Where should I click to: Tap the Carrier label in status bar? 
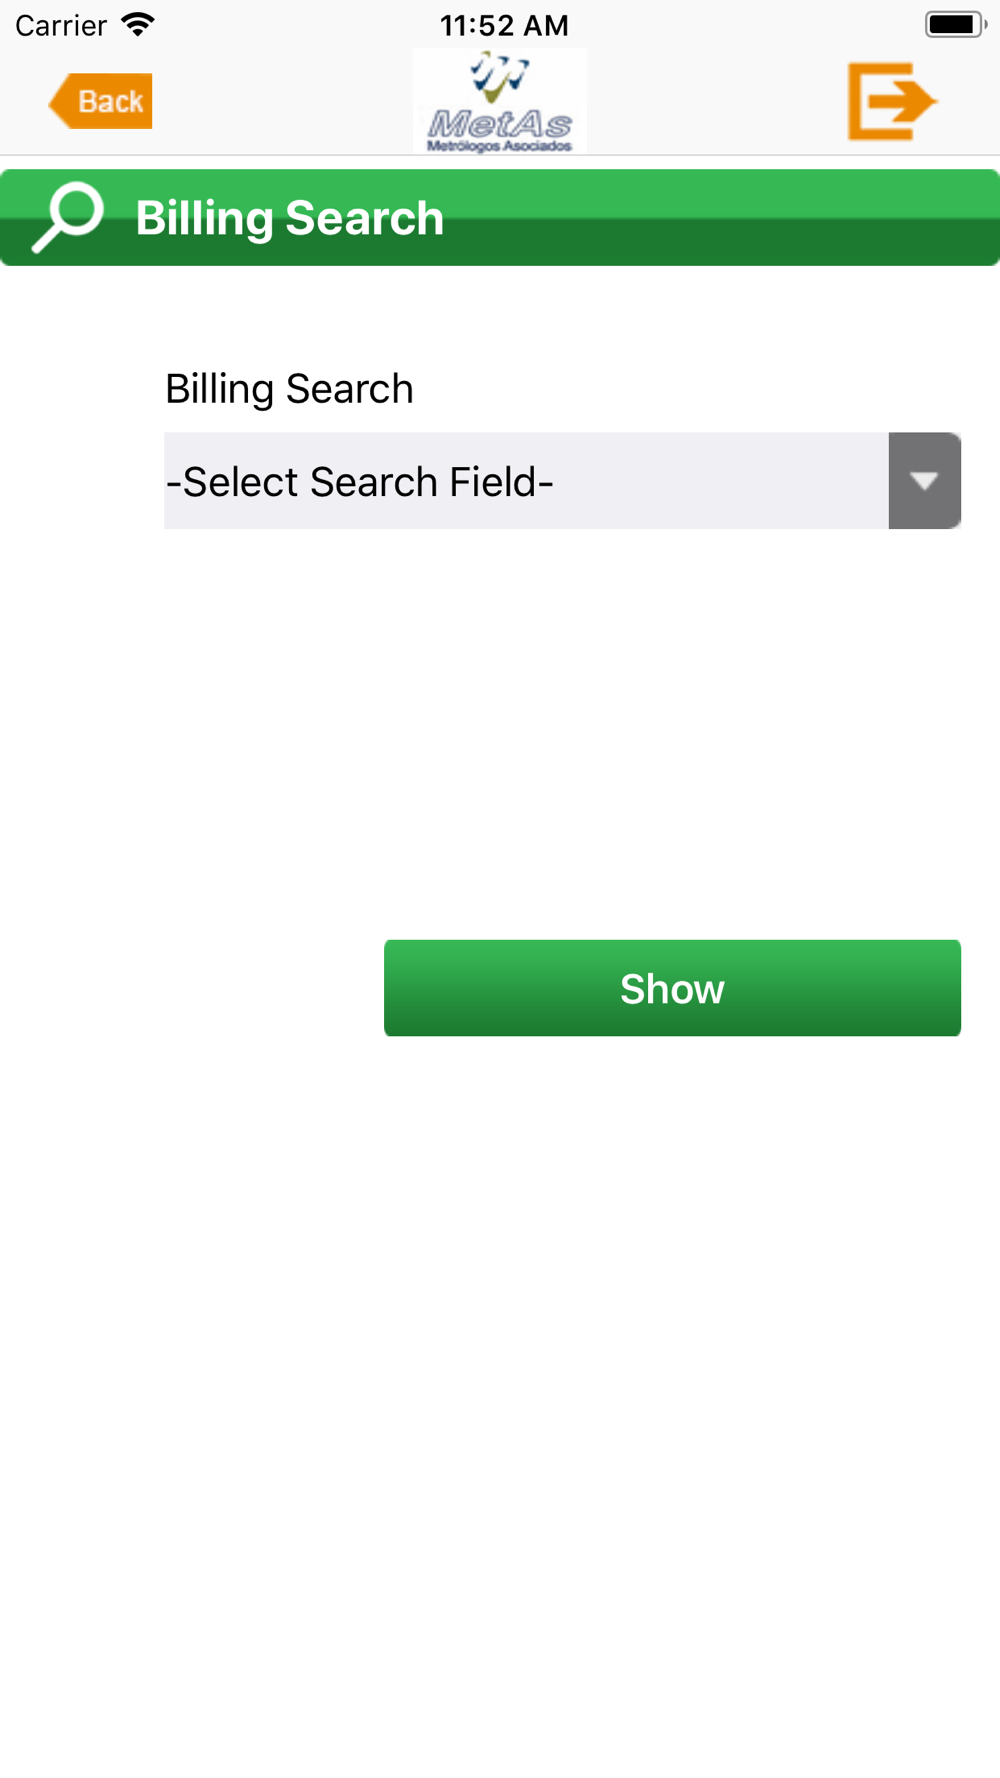tap(61, 25)
